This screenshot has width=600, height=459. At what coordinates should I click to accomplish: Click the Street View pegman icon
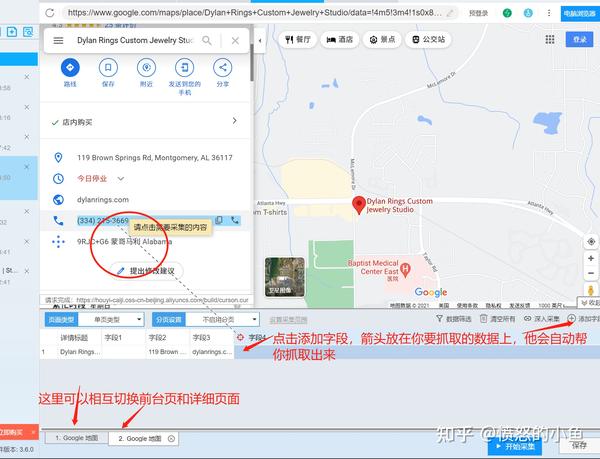coord(591,290)
